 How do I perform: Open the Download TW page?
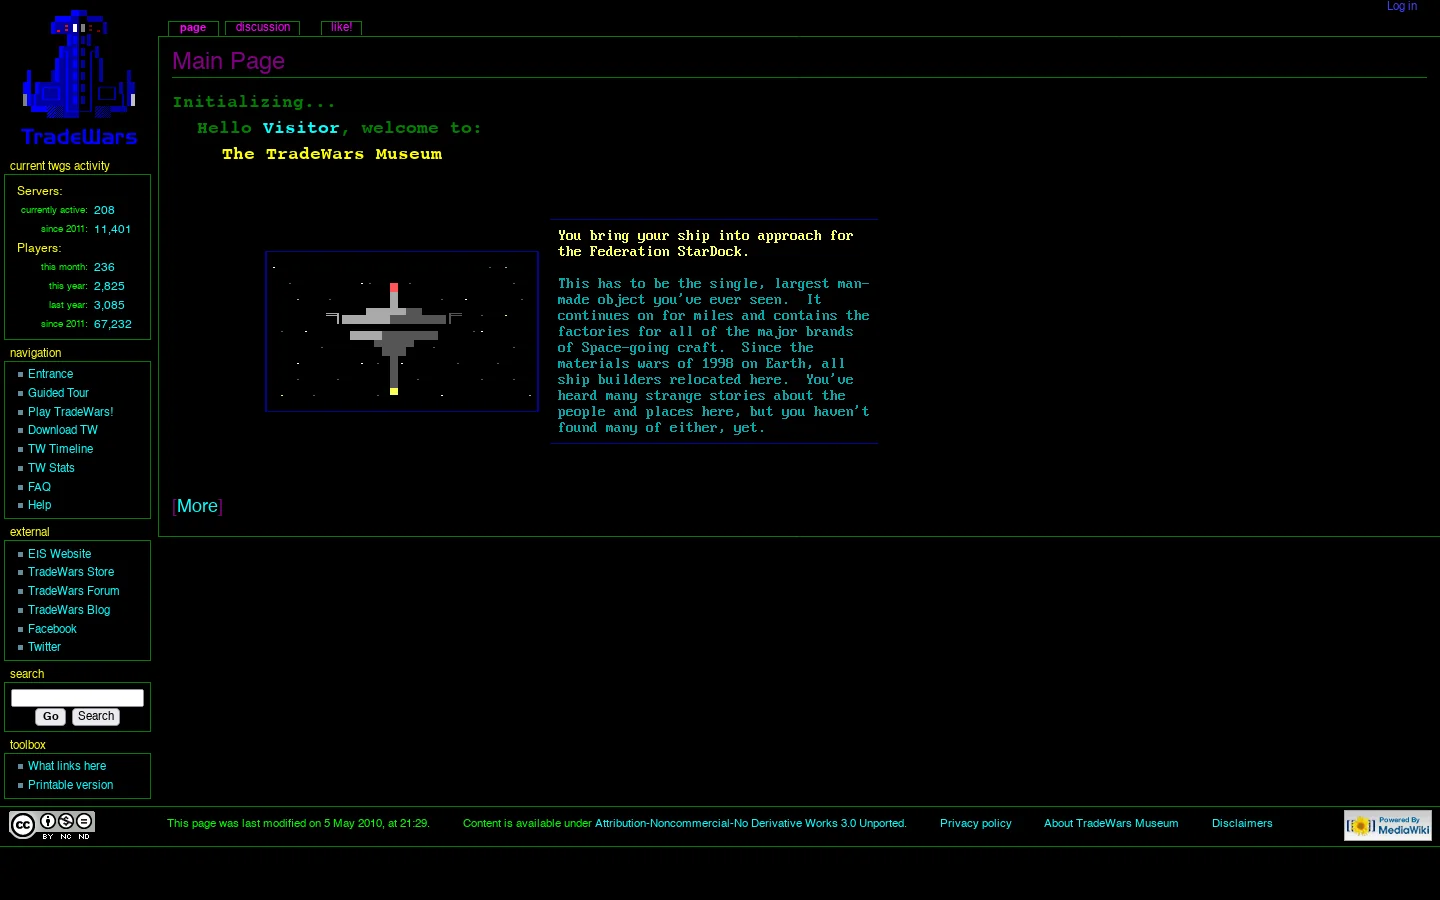[63, 430]
